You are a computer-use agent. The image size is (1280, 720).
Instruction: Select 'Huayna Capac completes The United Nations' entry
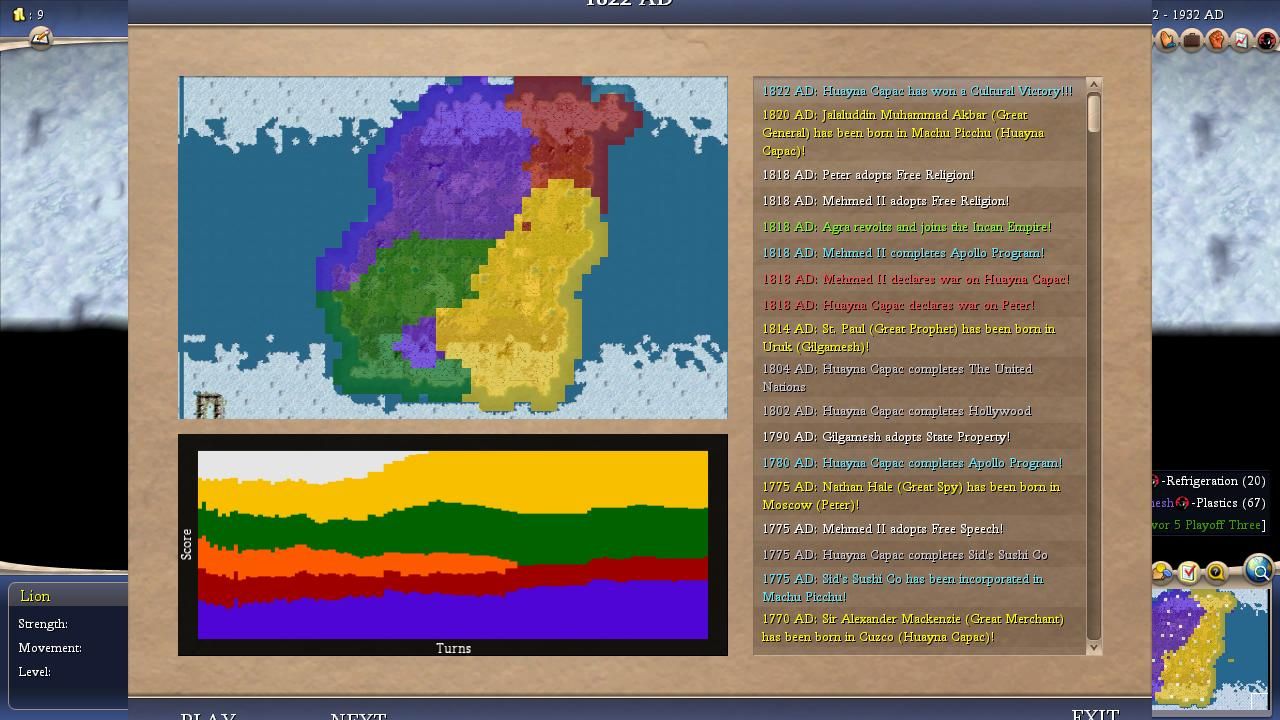918,378
